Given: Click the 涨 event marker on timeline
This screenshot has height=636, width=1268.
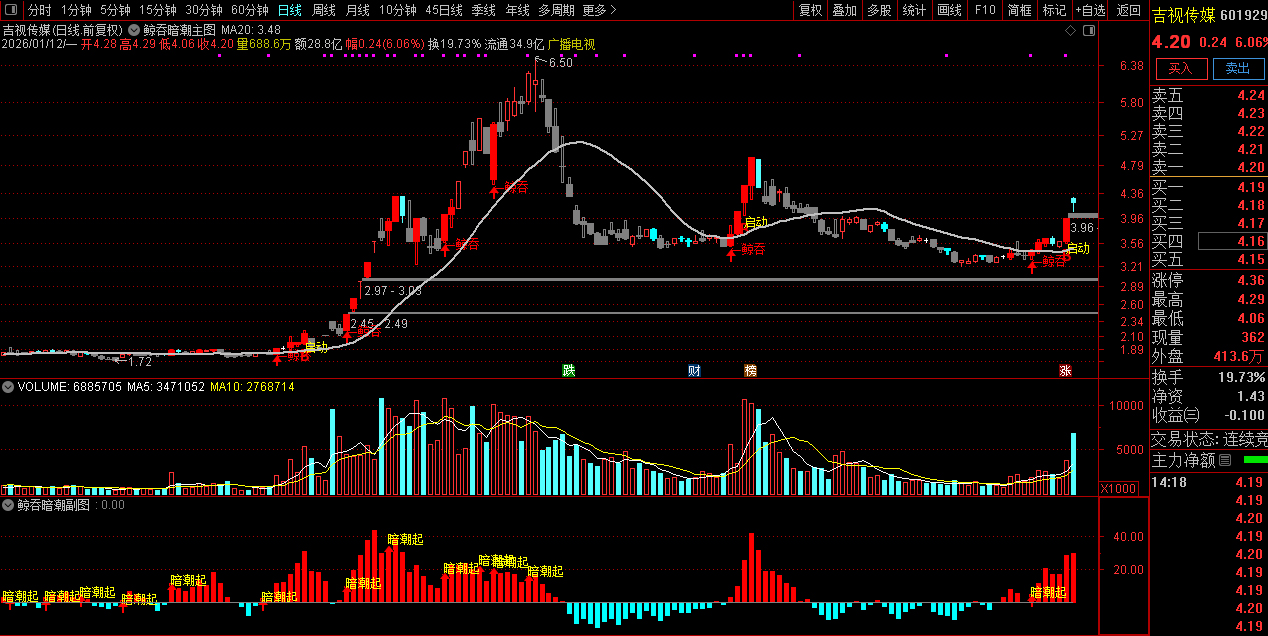Looking at the screenshot, I should coord(1066,371).
